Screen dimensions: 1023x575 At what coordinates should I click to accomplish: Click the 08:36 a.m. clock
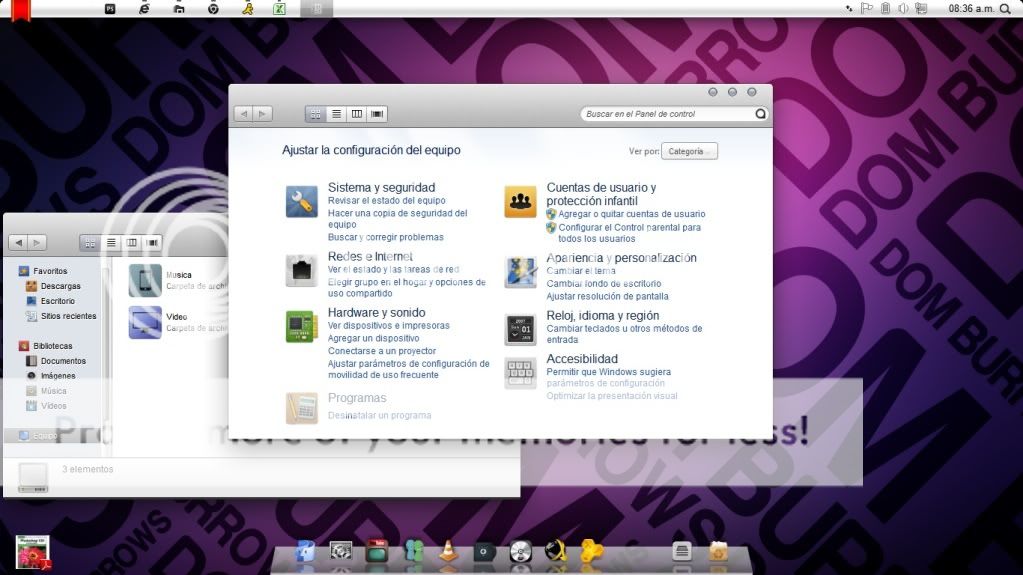pyautogui.click(x=971, y=8)
